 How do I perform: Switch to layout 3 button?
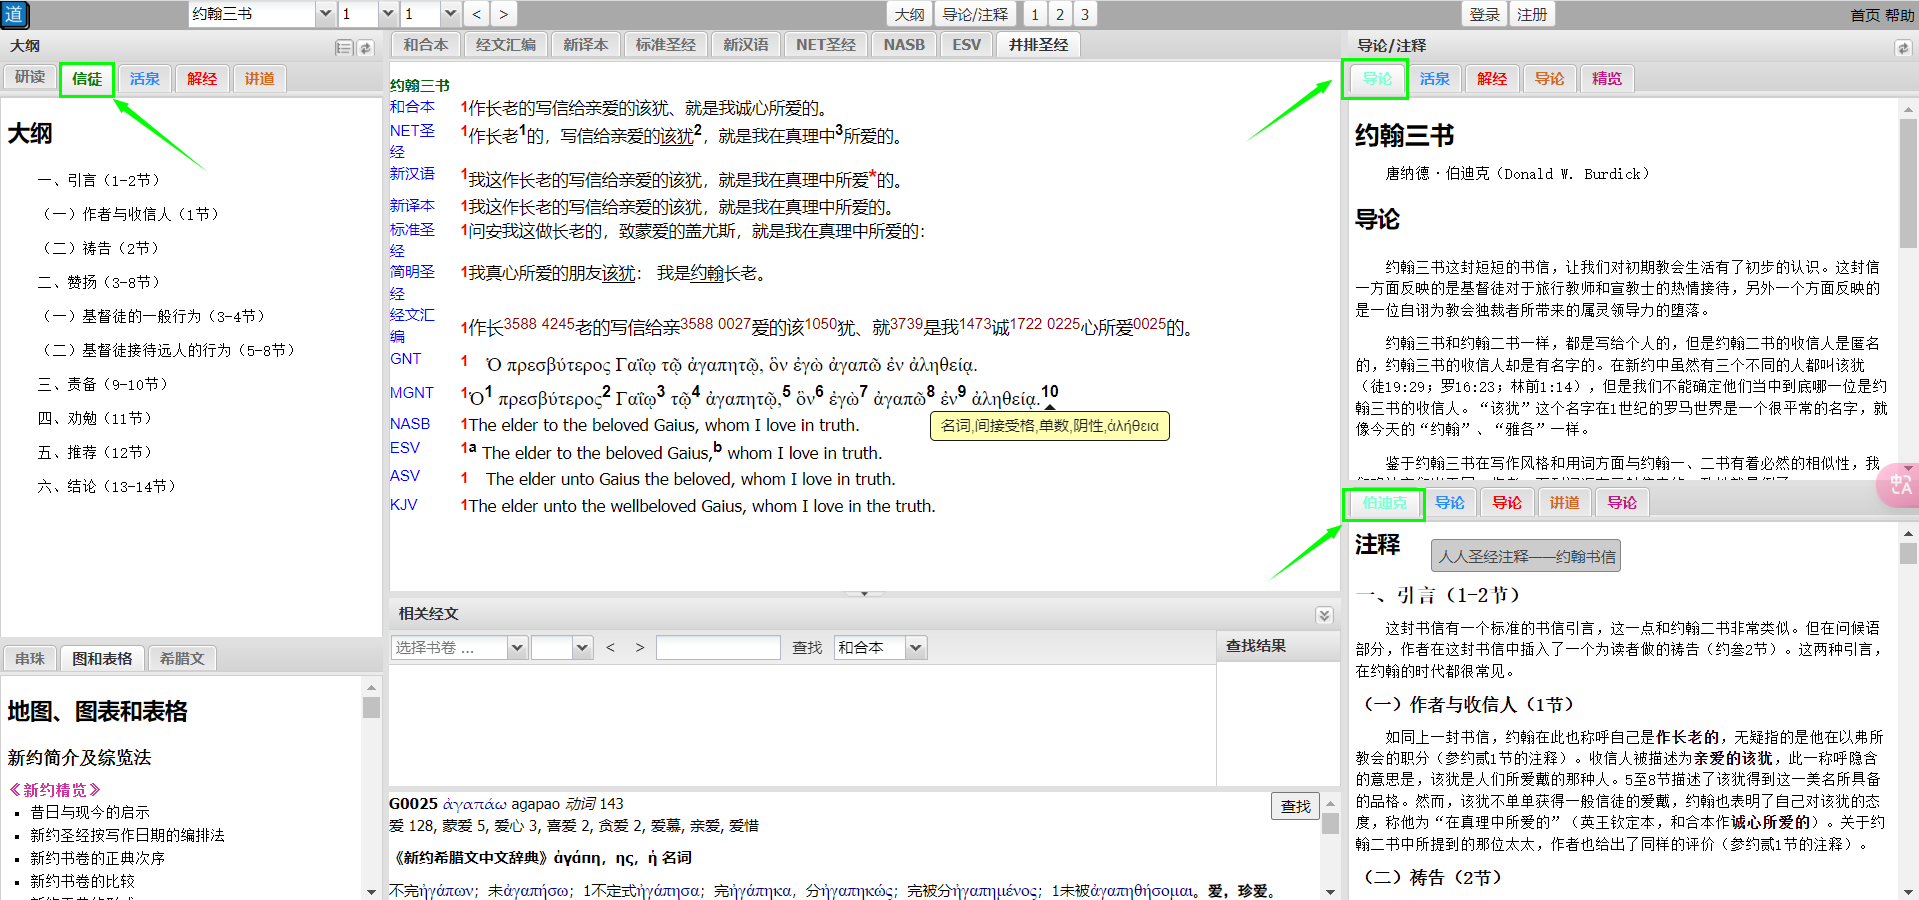[1085, 14]
